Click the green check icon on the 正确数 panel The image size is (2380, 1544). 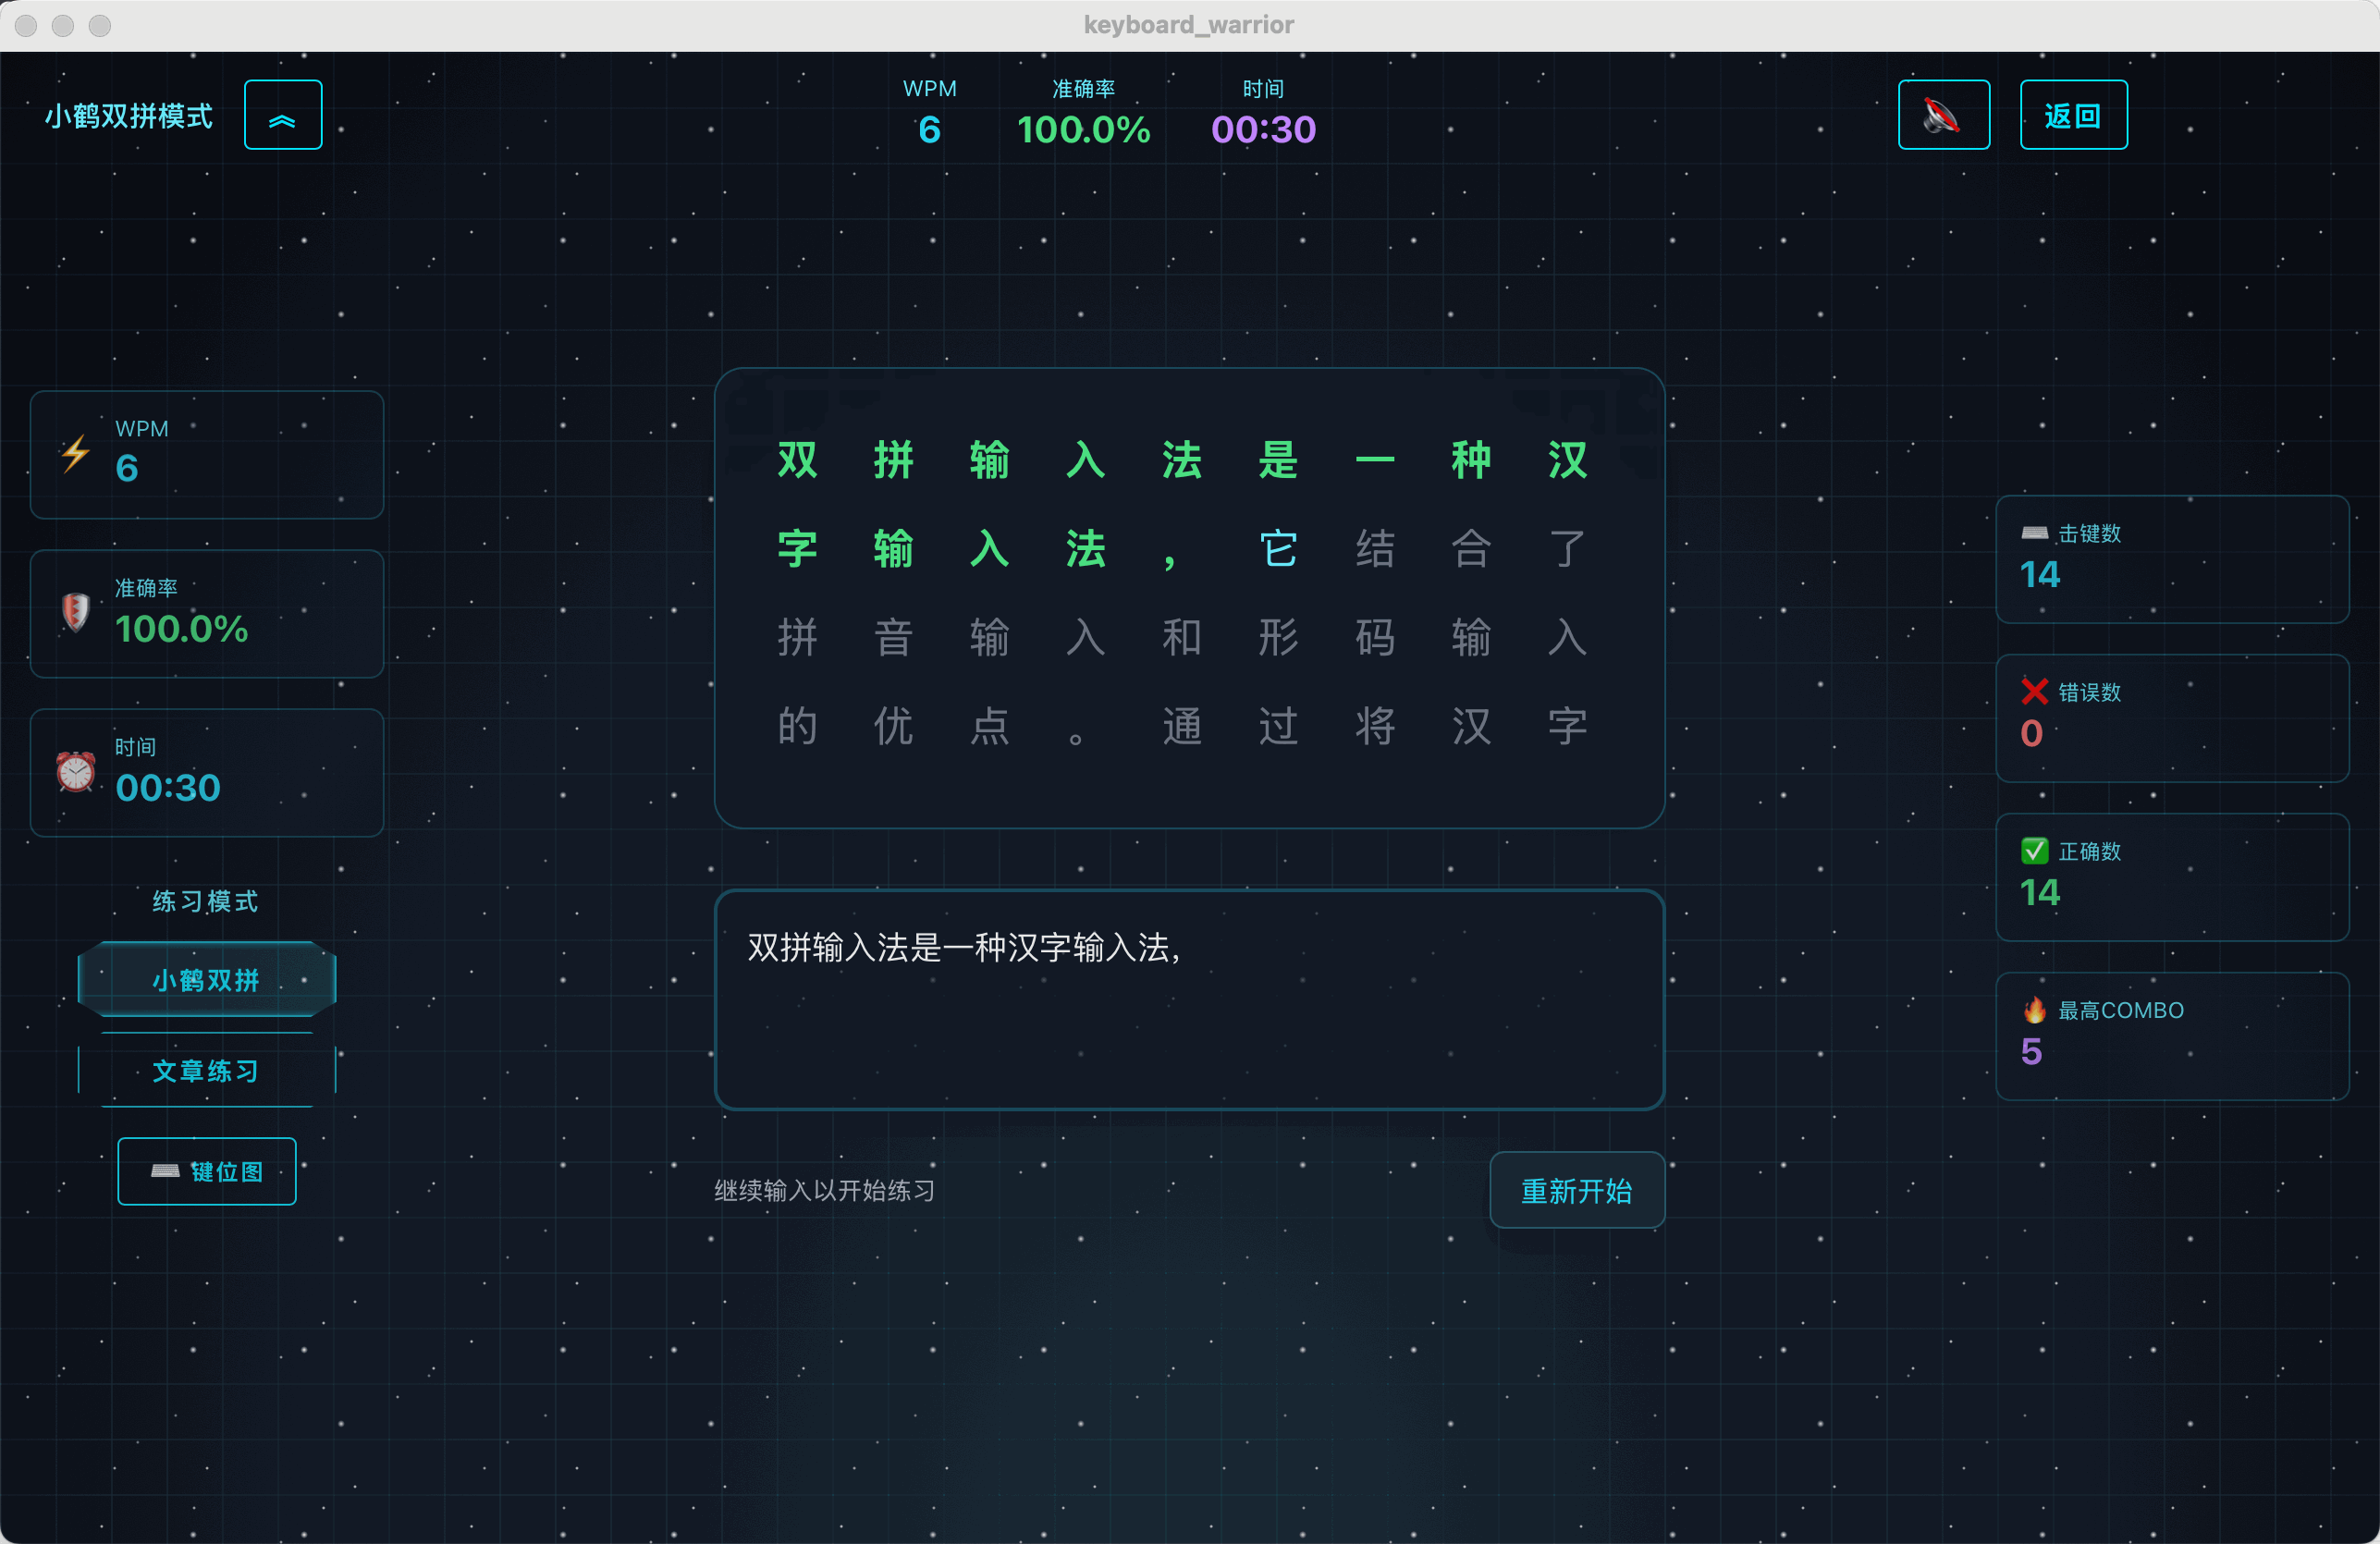tap(2034, 850)
